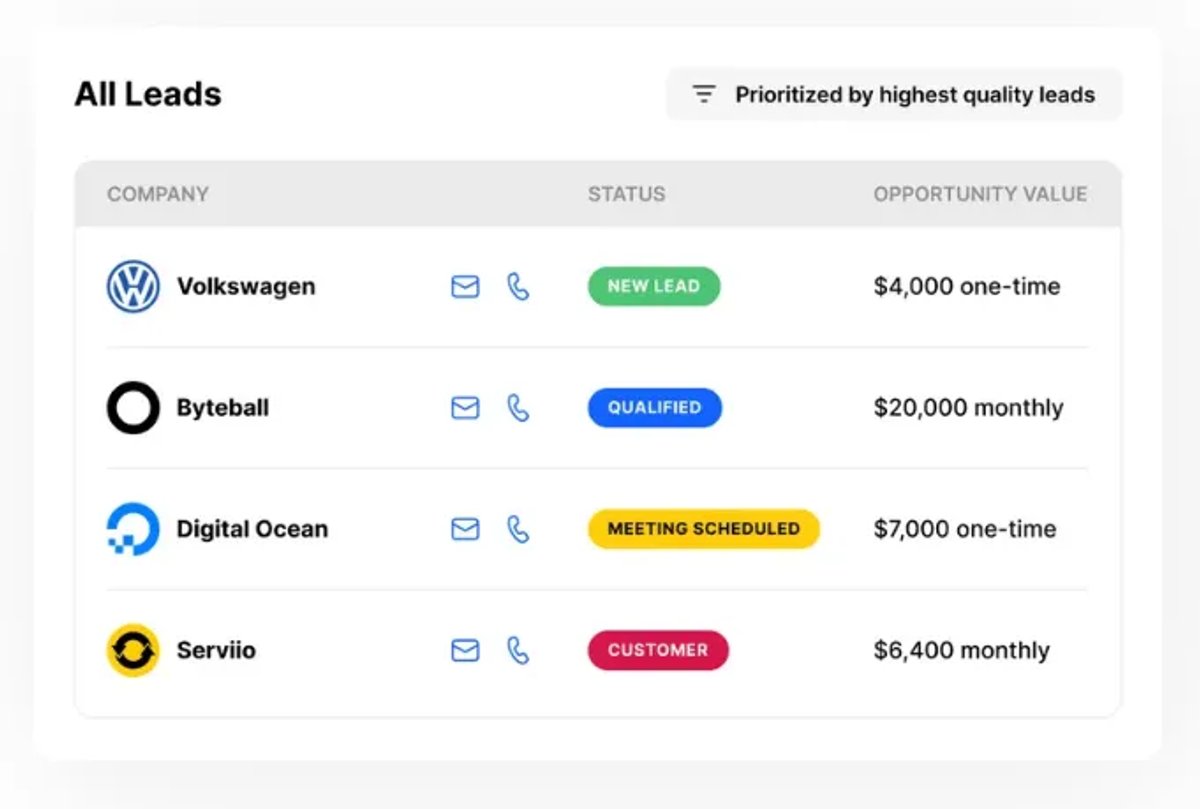The image size is (1200, 809).
Task: Open the Volkswagen company name
Action: point(246,287)
